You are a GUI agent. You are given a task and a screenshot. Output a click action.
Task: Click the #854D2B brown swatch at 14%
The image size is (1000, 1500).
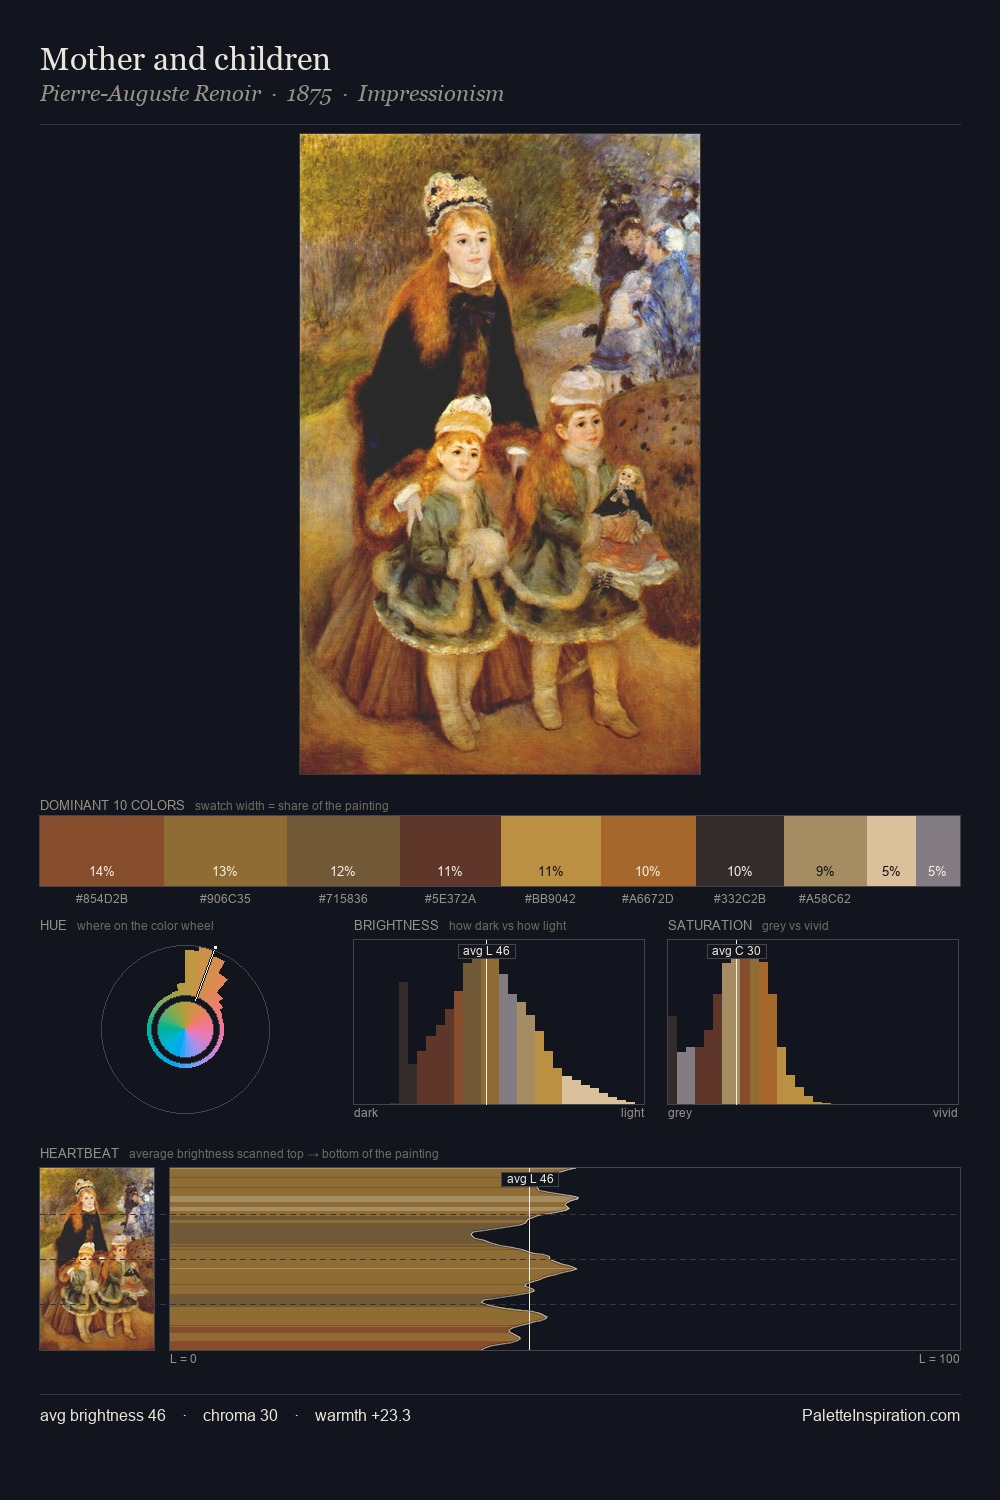[102, 851]
